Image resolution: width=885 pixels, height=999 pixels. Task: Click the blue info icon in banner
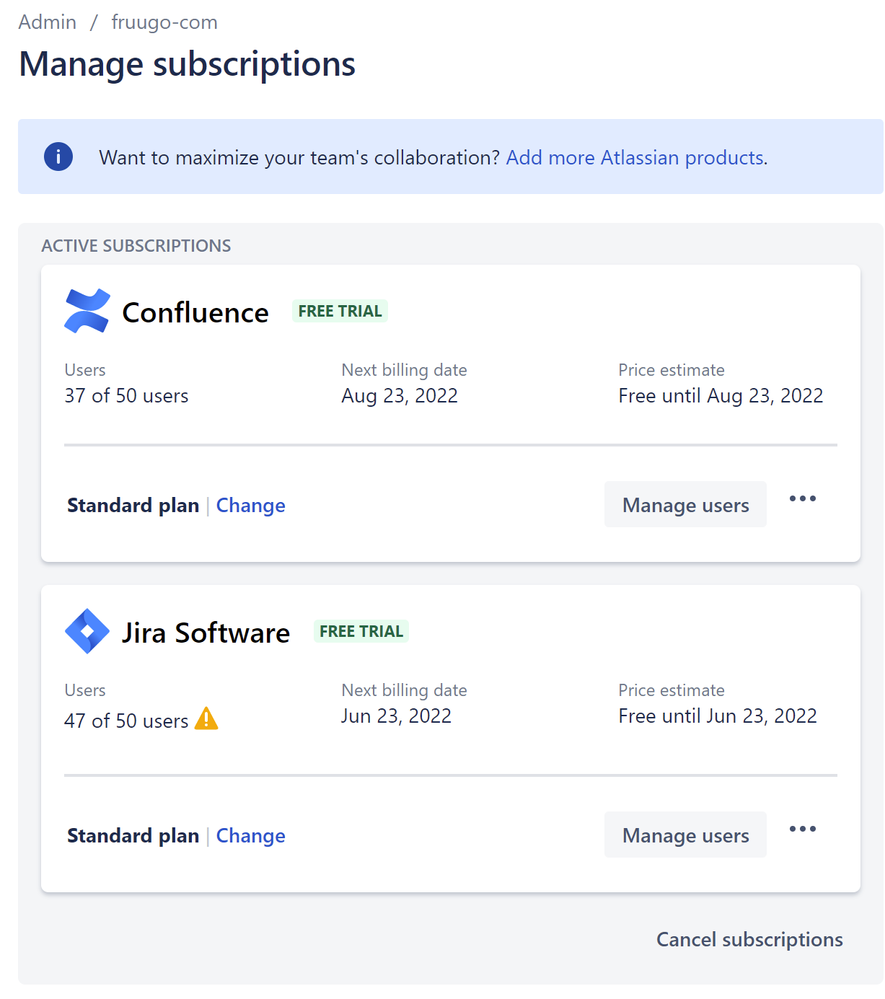click(x=58, y=157)
